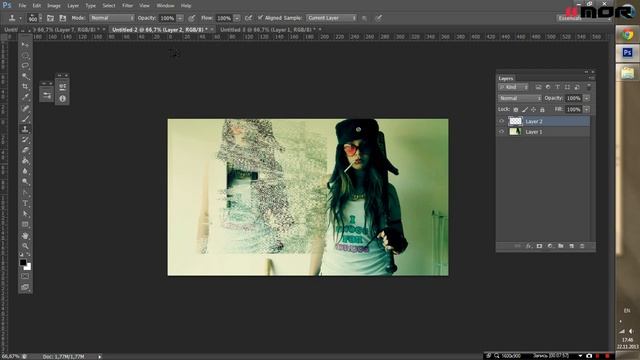
Task: Select the Brush tool
Action: pyautogui.click(x=25, y=119)
